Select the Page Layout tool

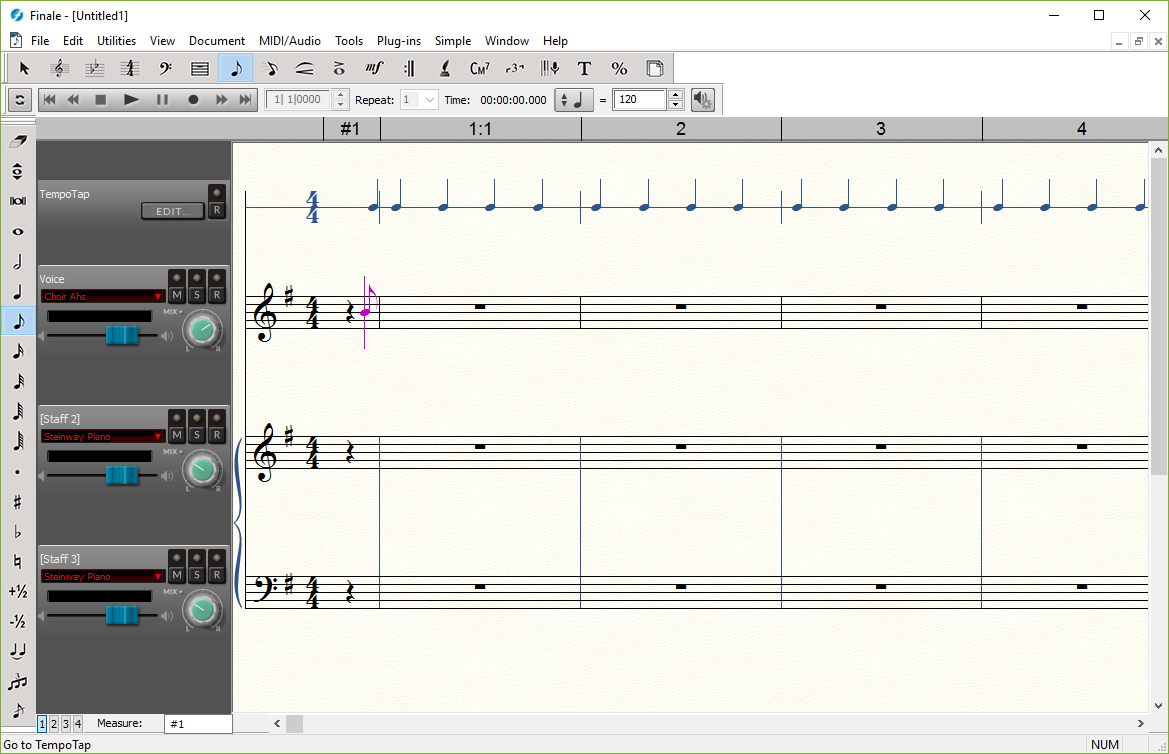coord(655,69)
